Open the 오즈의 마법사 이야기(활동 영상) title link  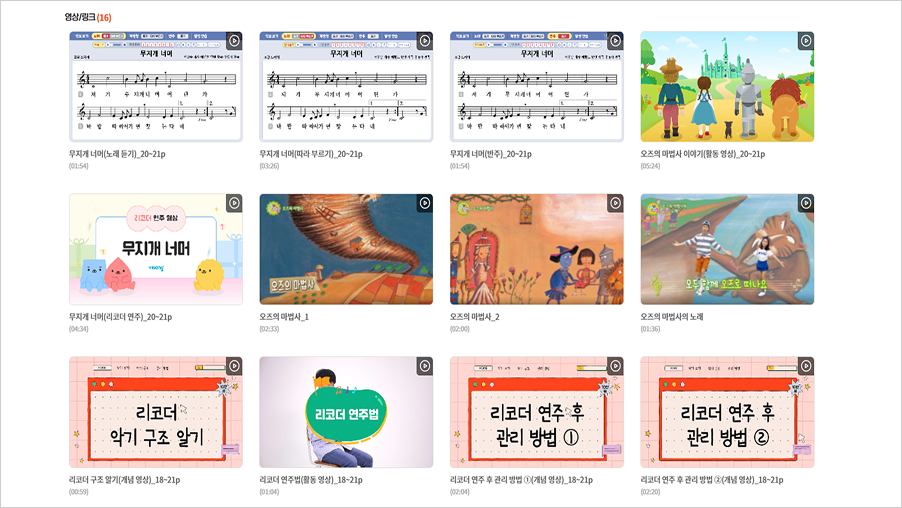(703, 154)
